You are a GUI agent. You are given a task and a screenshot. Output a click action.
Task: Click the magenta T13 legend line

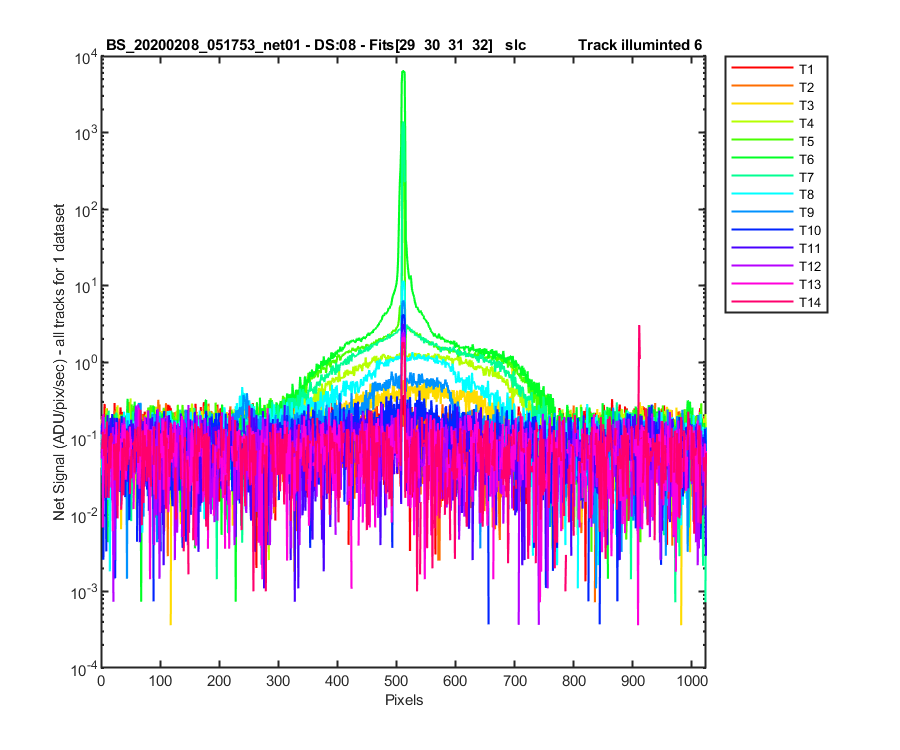coord(762,283)
